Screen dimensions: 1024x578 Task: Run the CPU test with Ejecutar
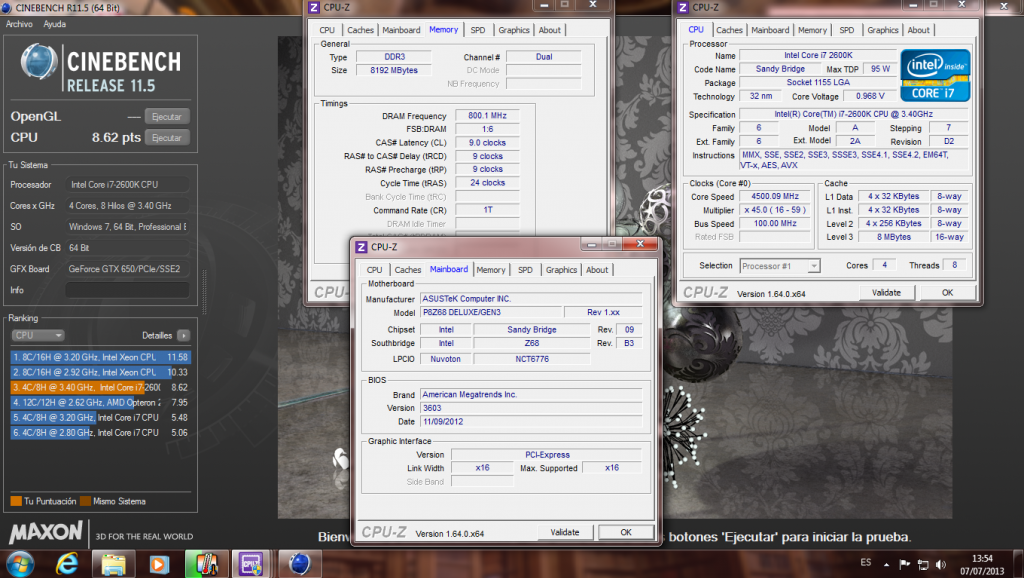[167, 138]
